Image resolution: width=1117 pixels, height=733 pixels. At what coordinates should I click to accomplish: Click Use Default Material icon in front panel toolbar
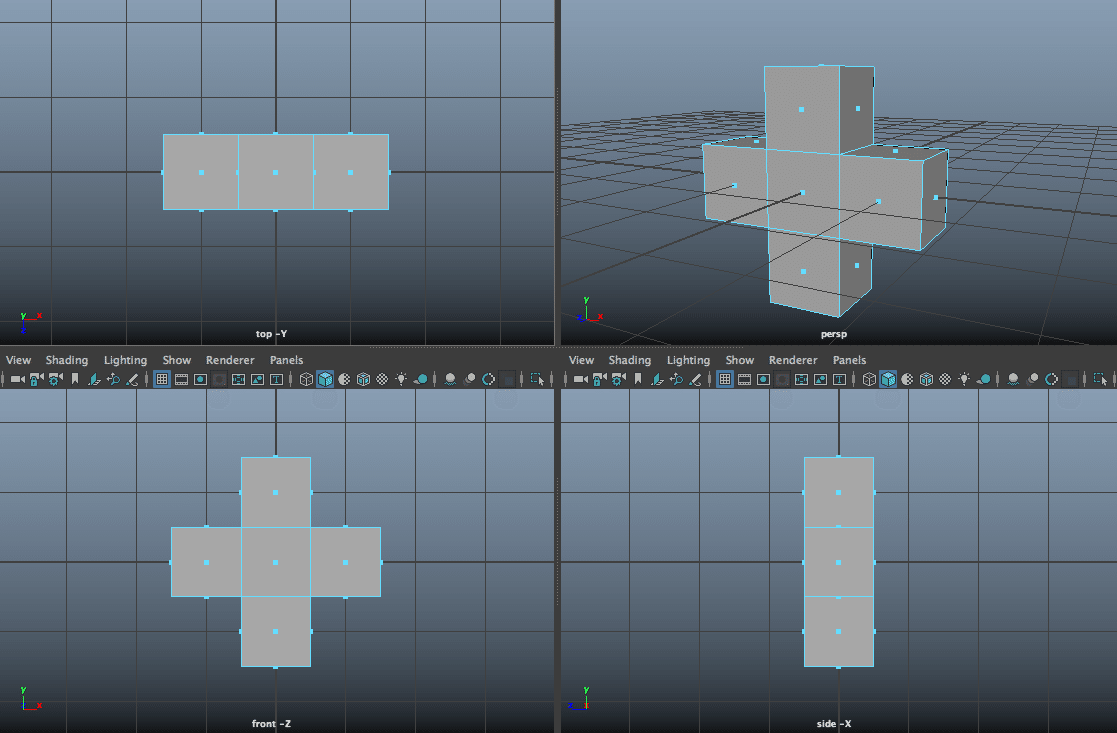pyautogui.click(x=344, y=379)
